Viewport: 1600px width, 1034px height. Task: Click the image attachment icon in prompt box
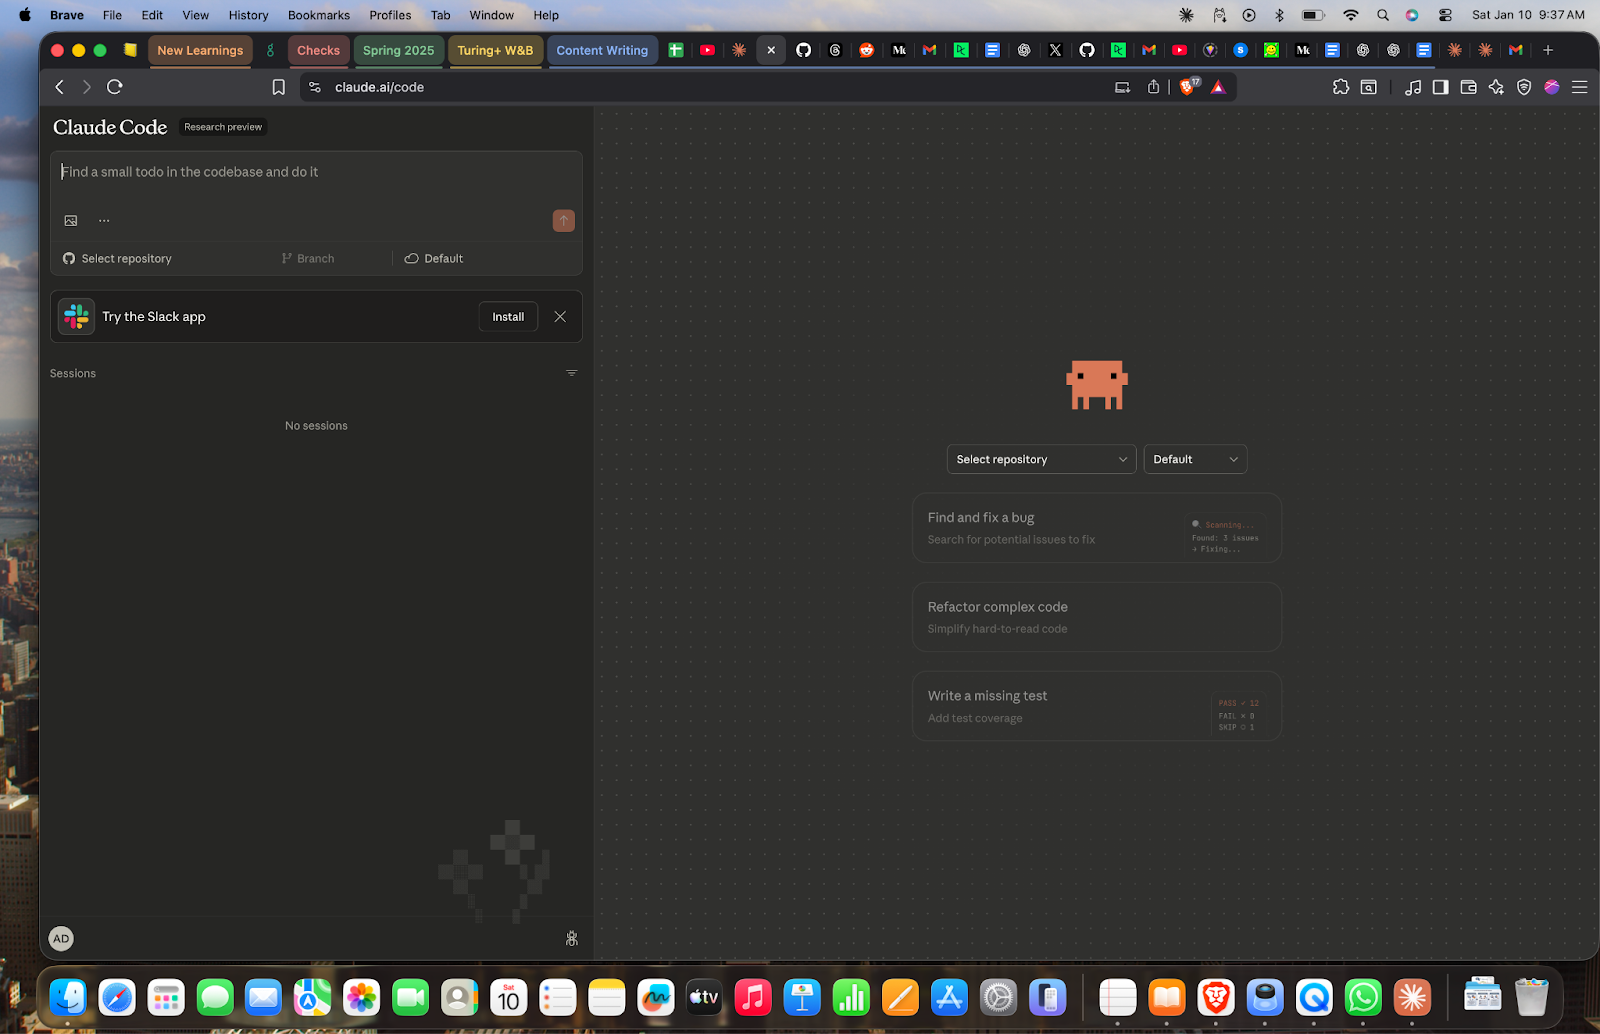click(71, 221)
